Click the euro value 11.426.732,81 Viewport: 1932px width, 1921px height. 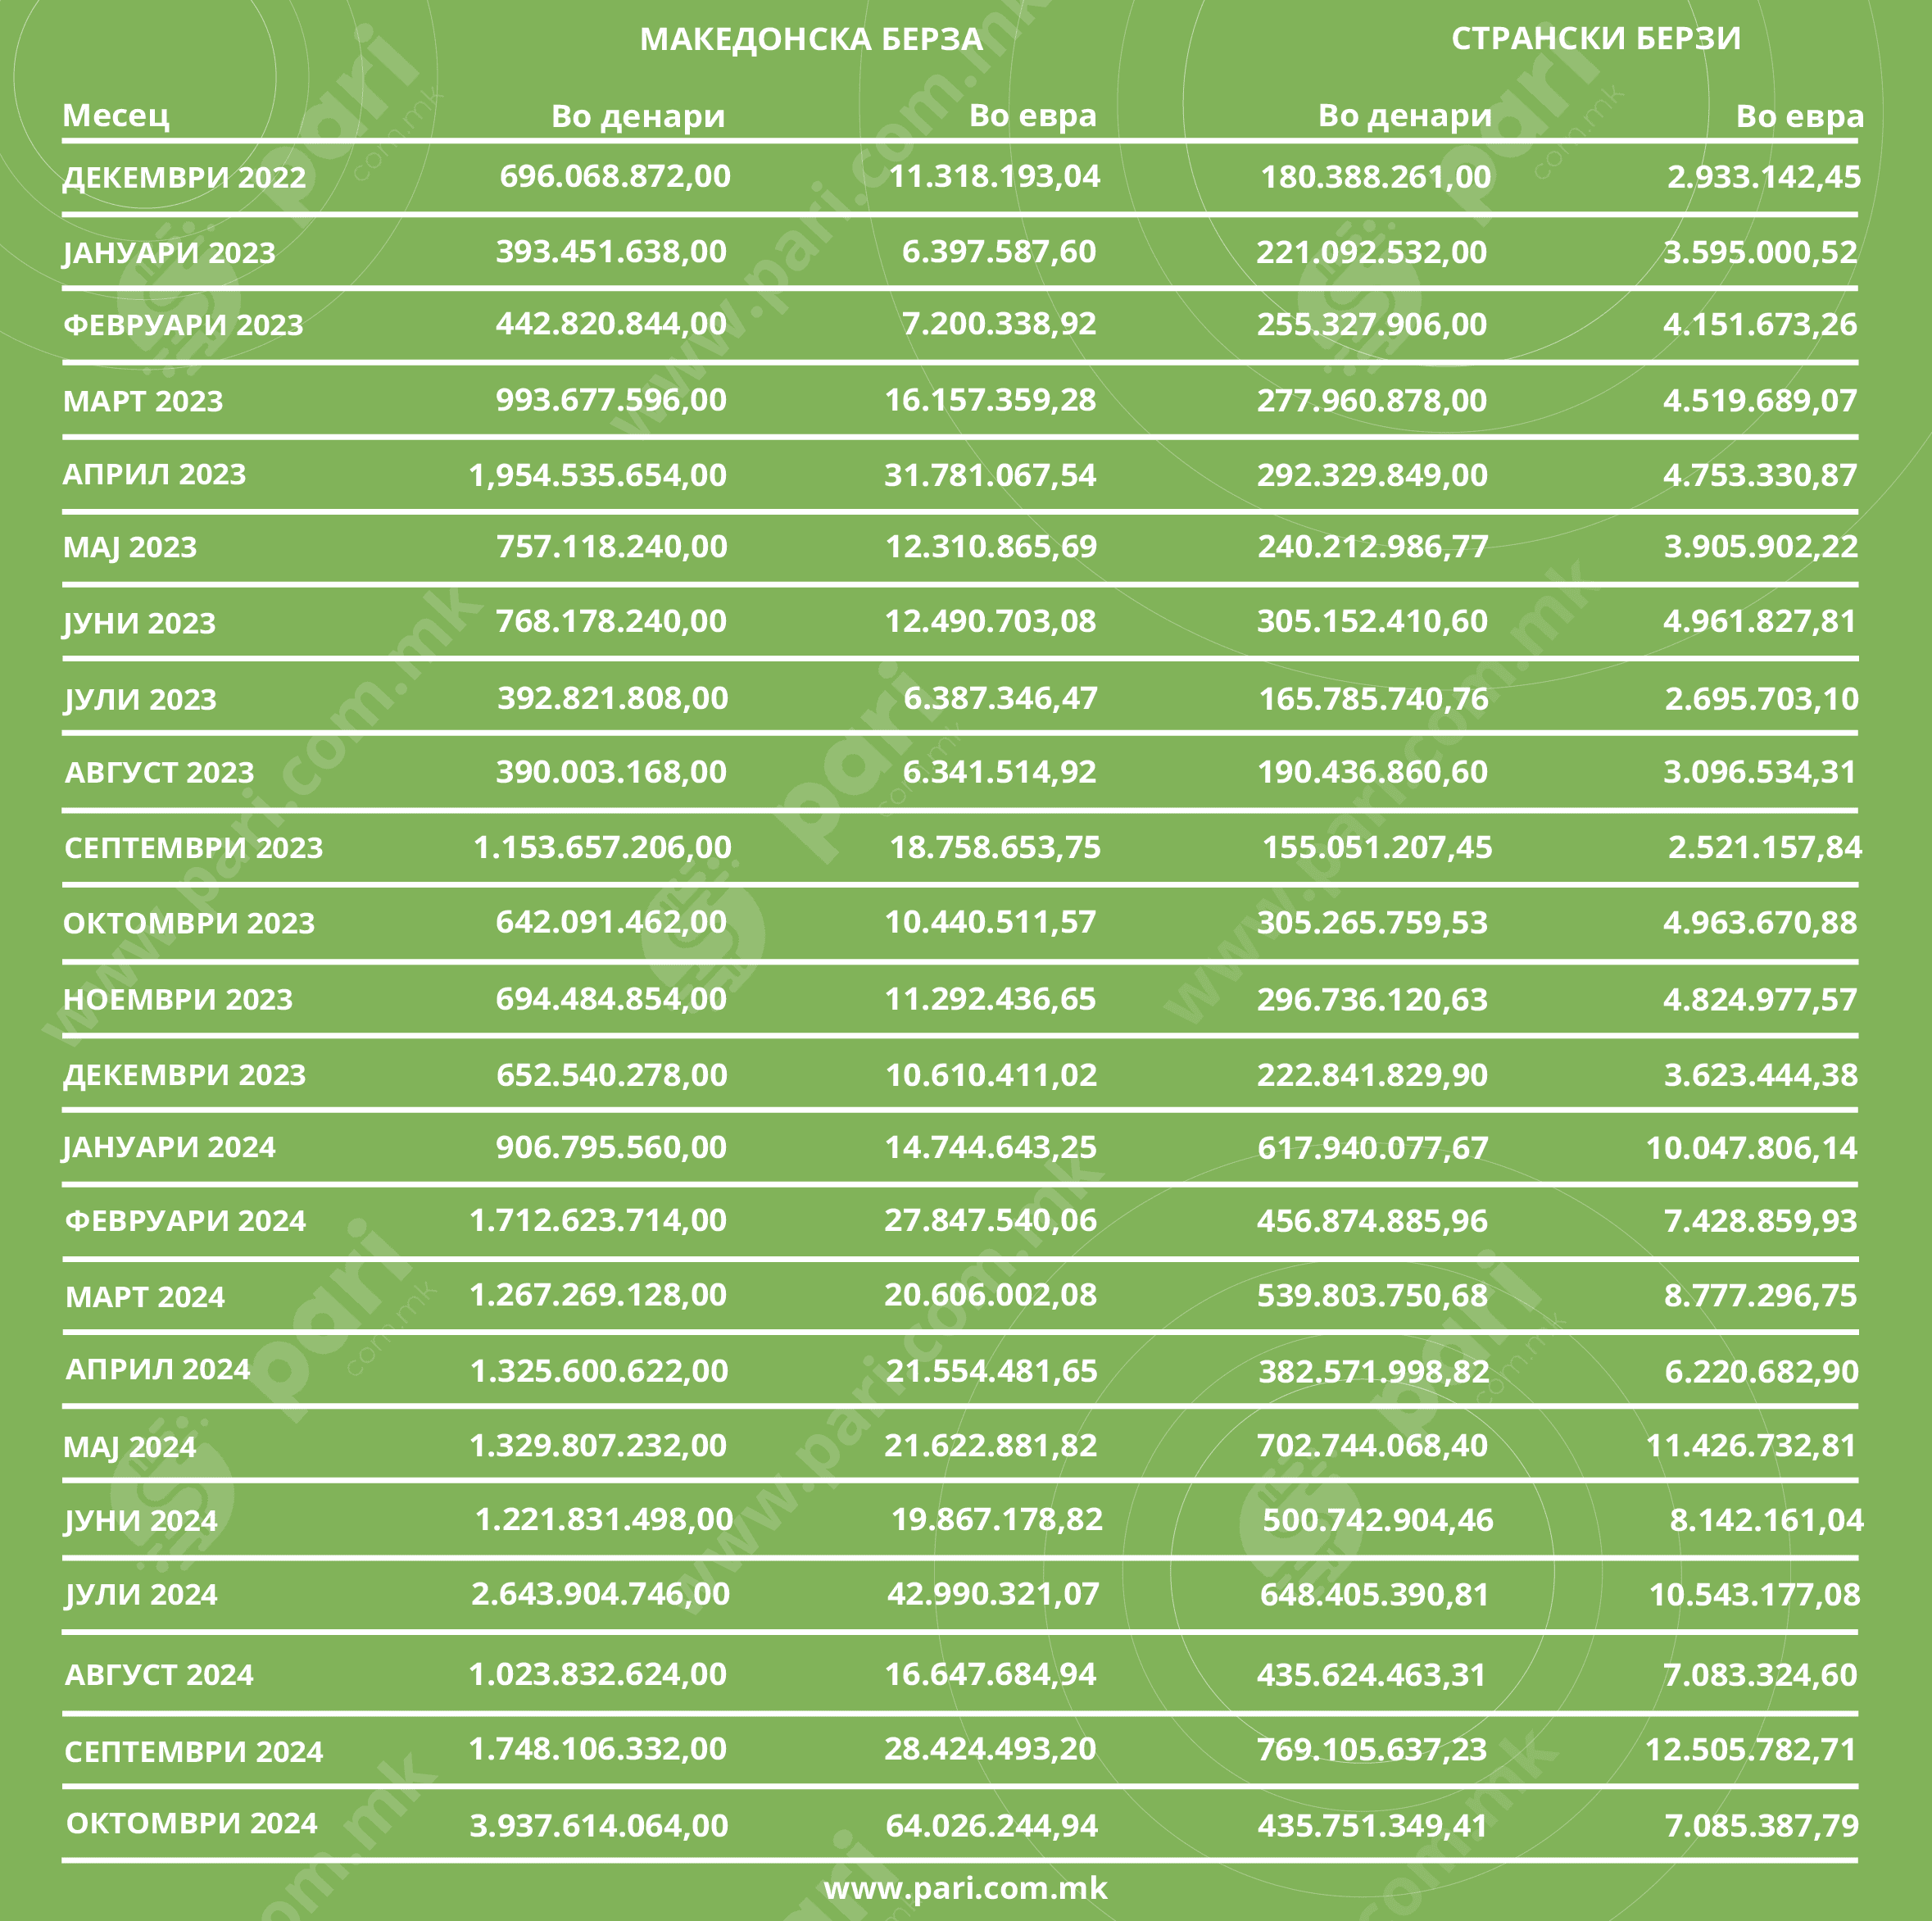1751,1445
